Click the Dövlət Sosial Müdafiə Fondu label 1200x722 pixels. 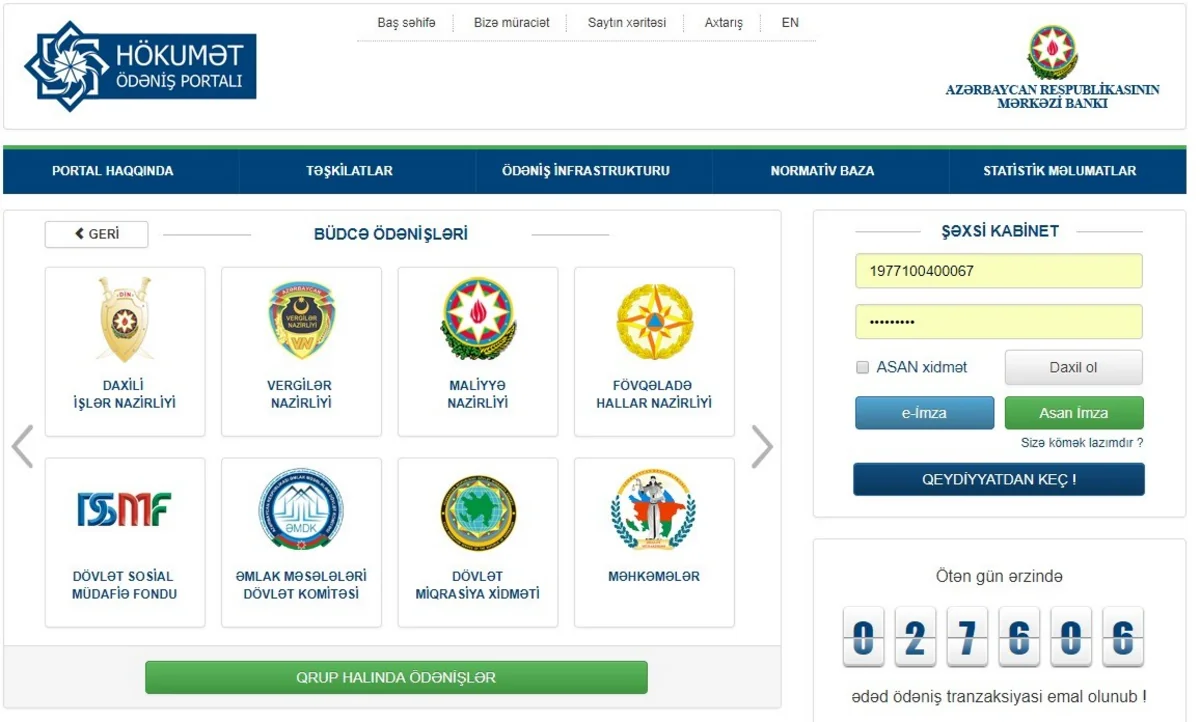(125, 585)
